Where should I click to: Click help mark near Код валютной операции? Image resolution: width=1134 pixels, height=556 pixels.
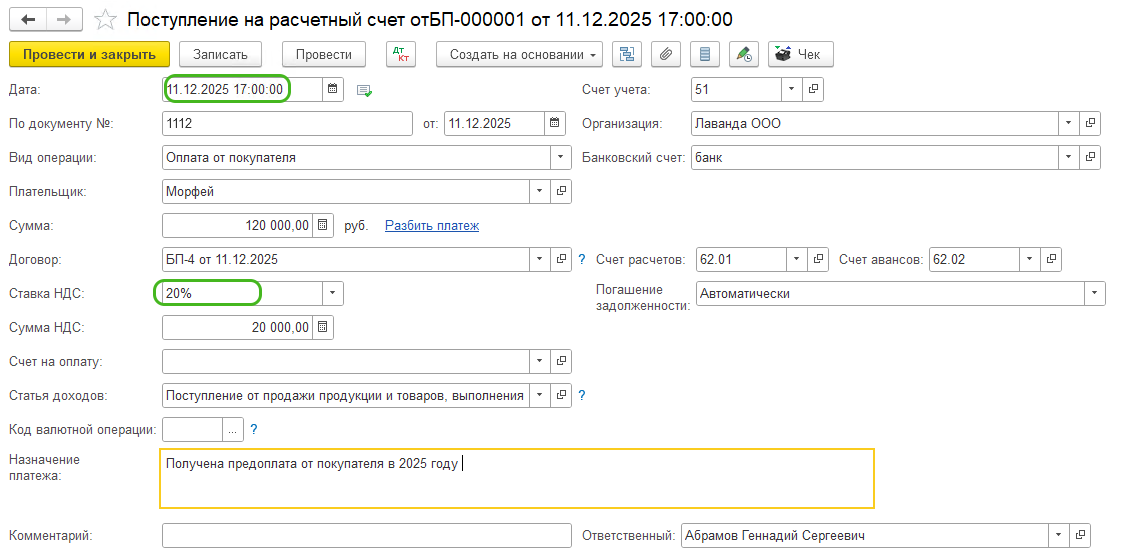[254, 429]
